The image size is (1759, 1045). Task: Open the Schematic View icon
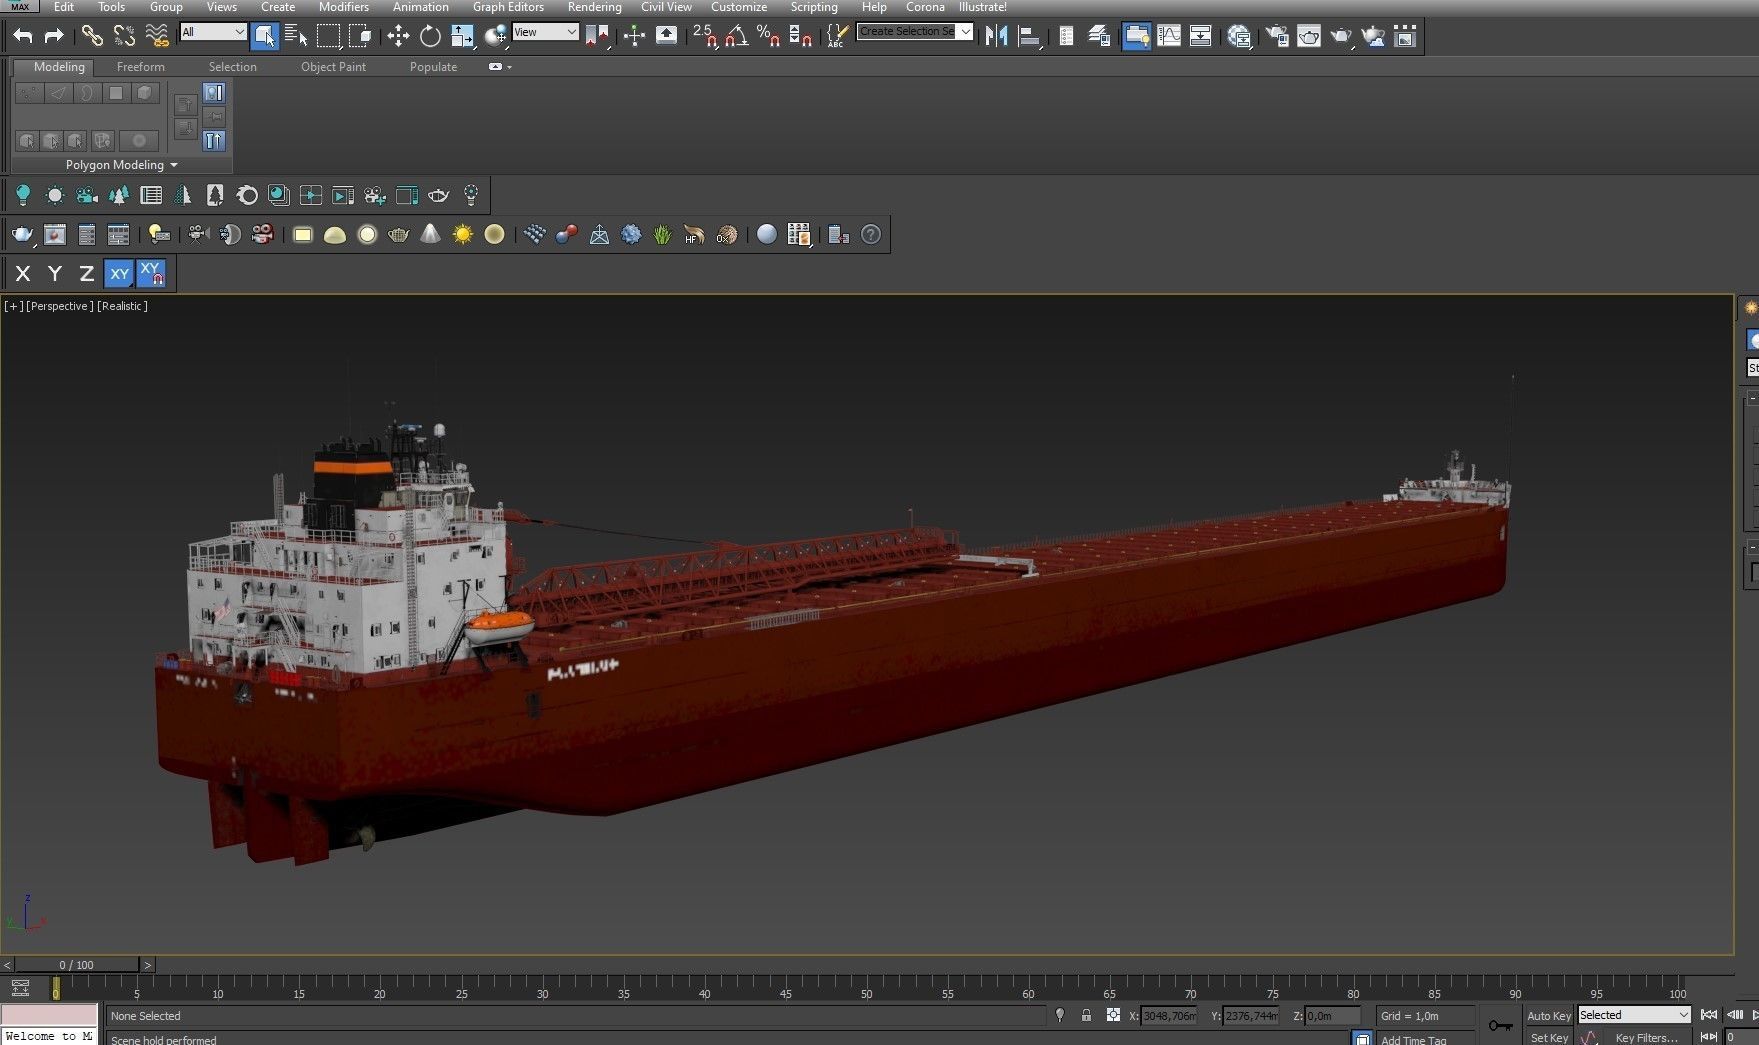pyautogui.click(x=1200, y=36)
